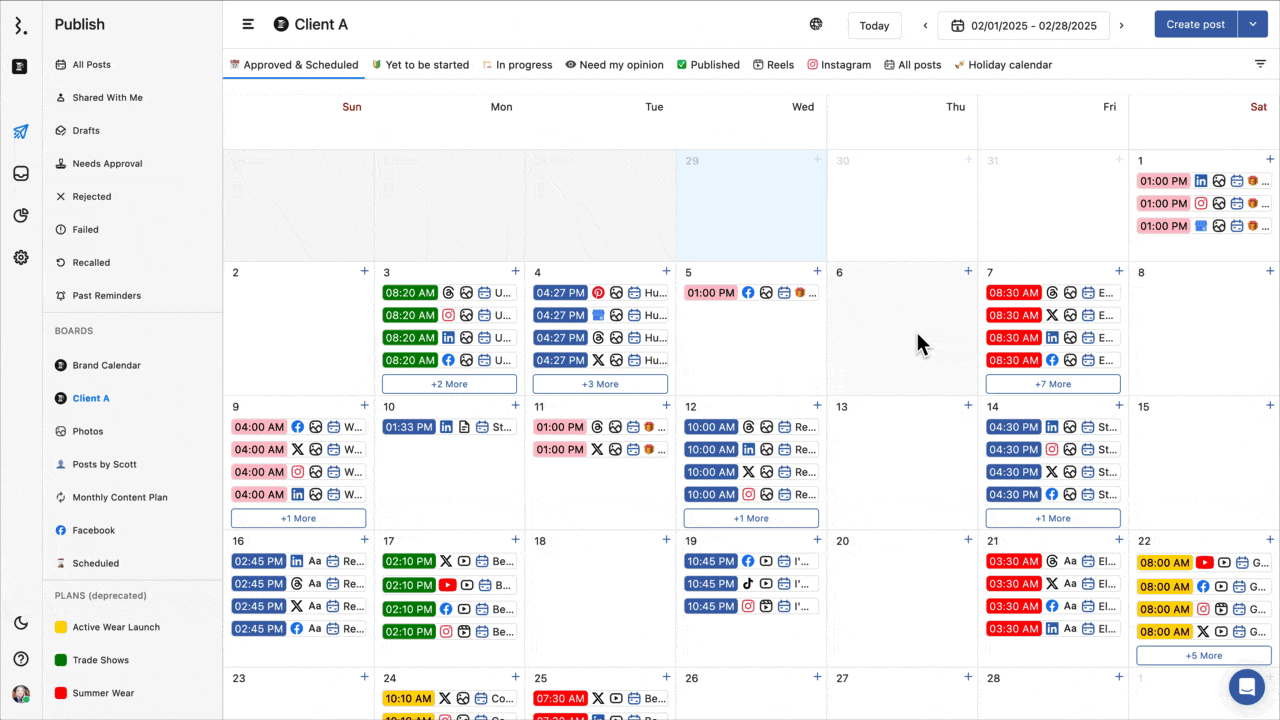The width and height of the screenshot is (1280, 720).
Task: Open the chat support bubble at bottom right
Action: click(1246, 686)
